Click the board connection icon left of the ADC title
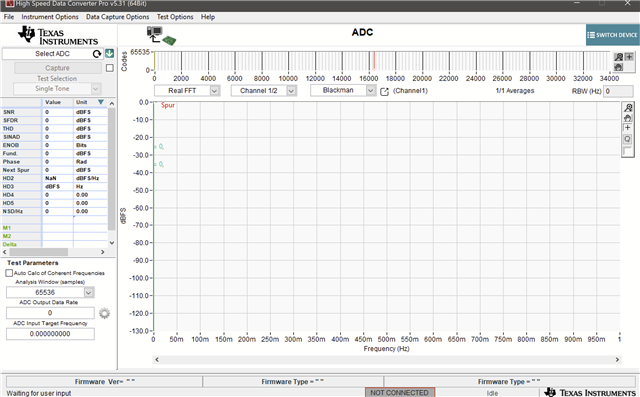Image resolution: width=640 pixels, height=397 pixels. pyautogui.click(x=161, y=35)
